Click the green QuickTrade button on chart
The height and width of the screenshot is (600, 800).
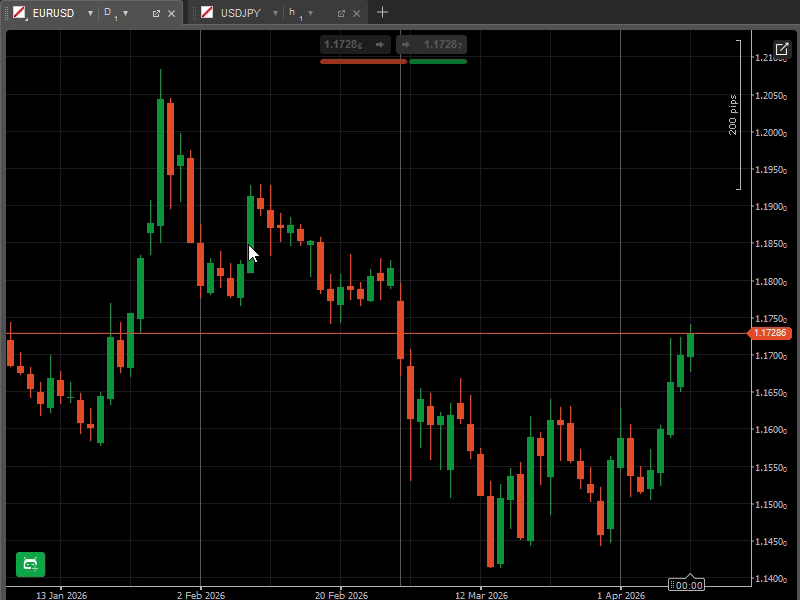coord(30,564)
